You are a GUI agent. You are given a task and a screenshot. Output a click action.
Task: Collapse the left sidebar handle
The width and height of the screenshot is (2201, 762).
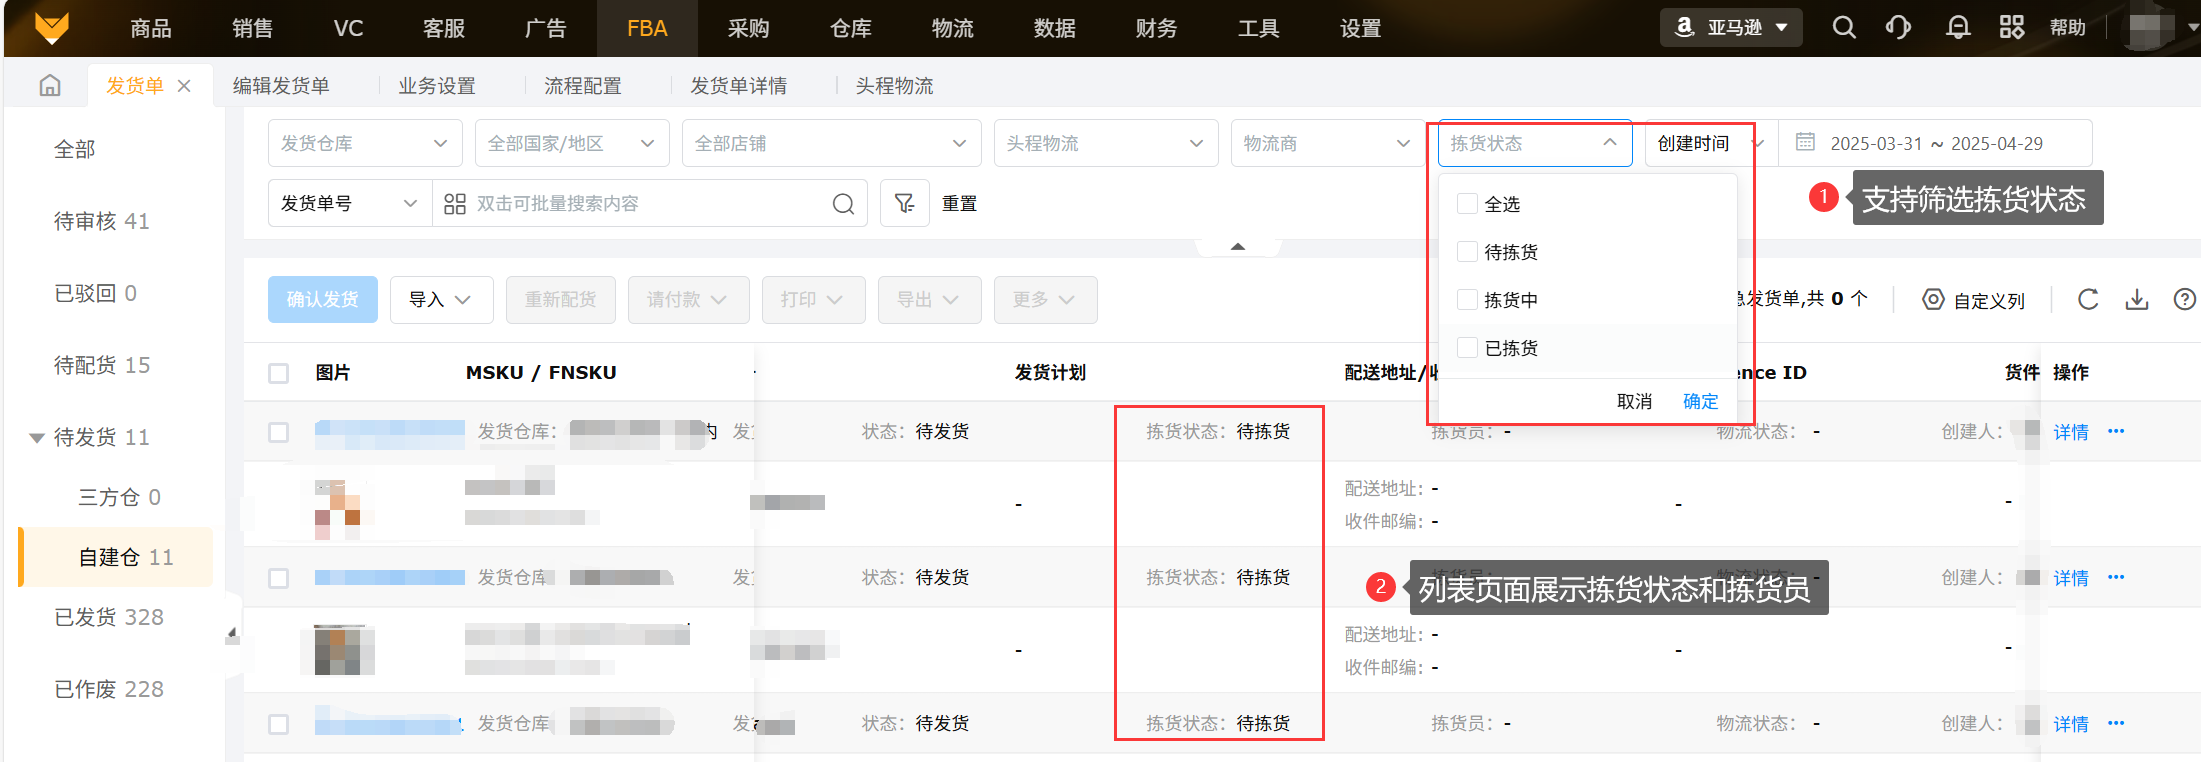[x=232, y=634]
